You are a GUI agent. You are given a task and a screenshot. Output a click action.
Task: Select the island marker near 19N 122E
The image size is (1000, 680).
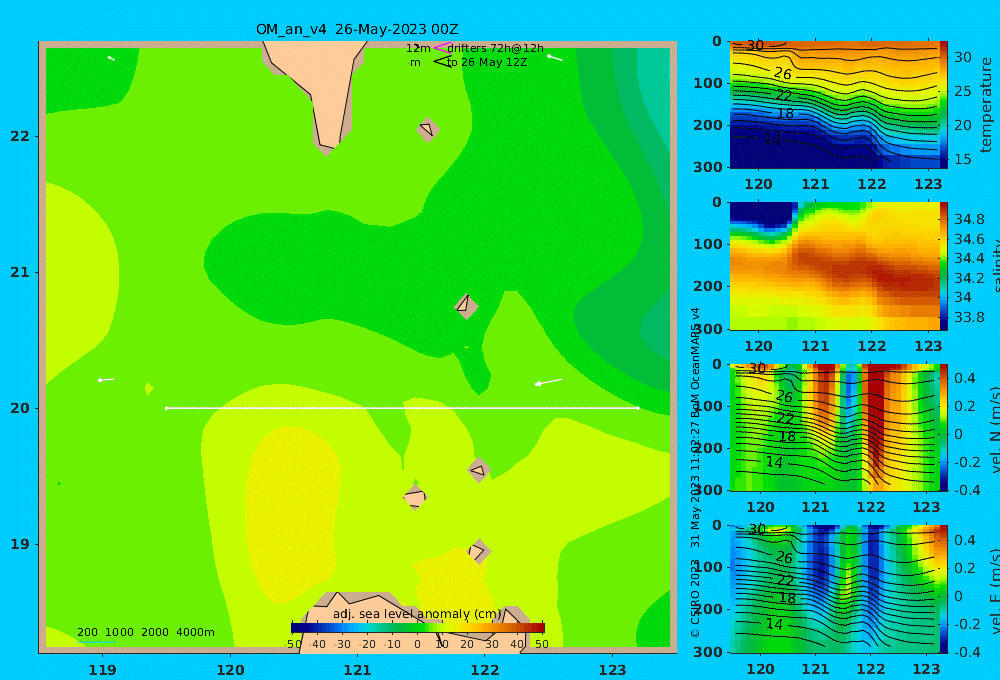point(479,551)
